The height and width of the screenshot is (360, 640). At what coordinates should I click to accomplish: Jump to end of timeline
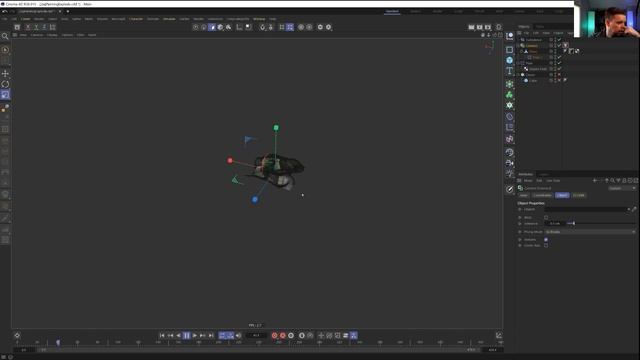pyautogui.click(x=211, y=336)
